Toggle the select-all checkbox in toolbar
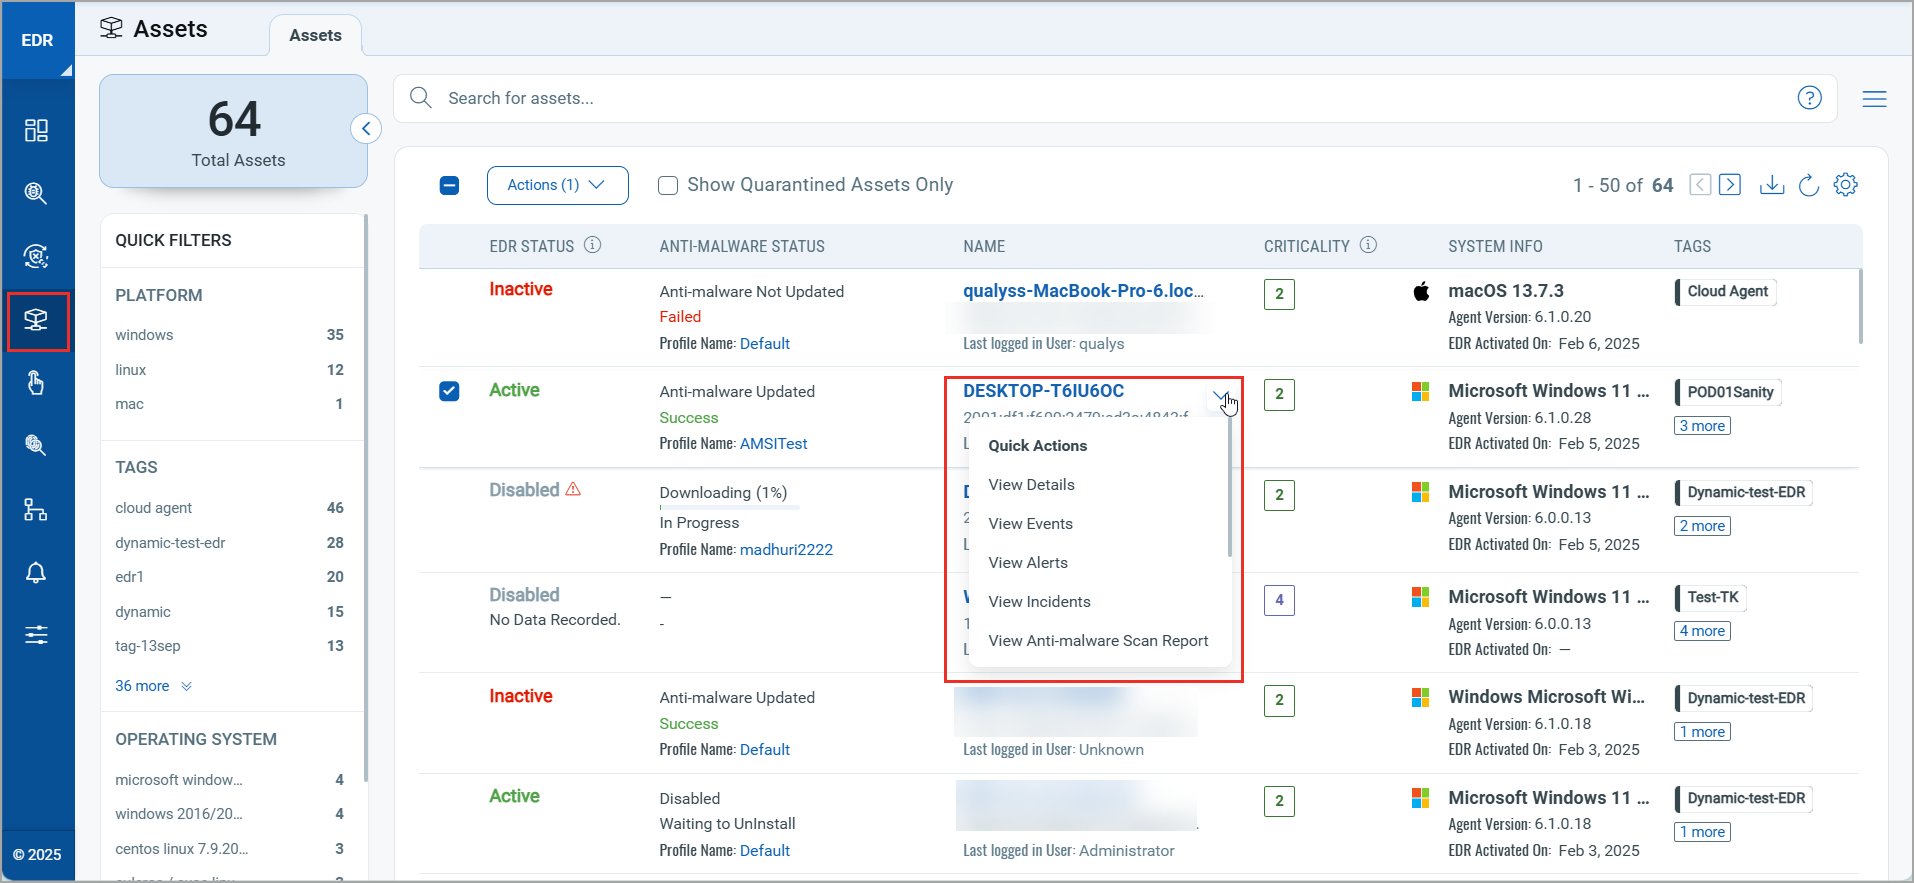The width and height of the screenshot is (1914, 883). (x=450, y=186)
